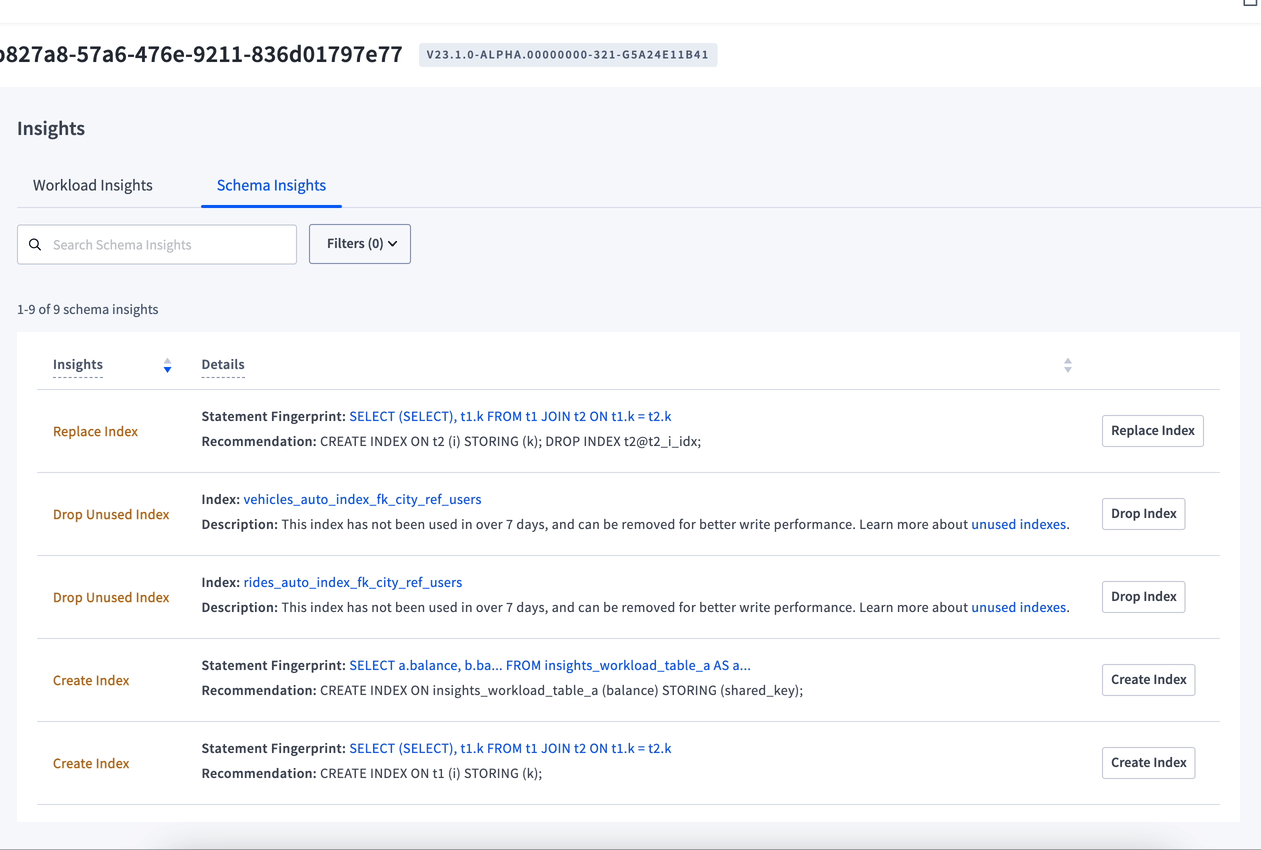
Task: Open the Replace Index row statement fingerprint link
Action: (510, 416)
